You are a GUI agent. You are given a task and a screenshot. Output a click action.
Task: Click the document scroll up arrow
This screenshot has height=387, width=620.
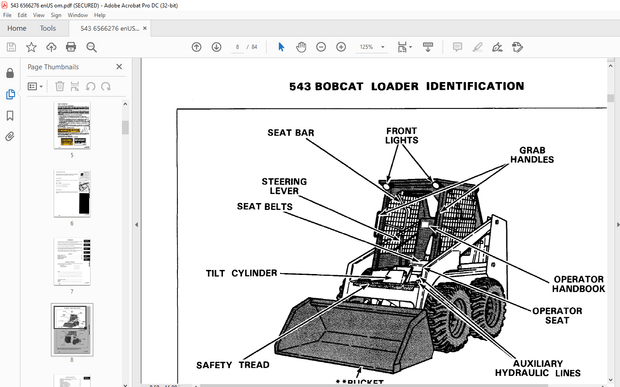(x=611, y=66)
